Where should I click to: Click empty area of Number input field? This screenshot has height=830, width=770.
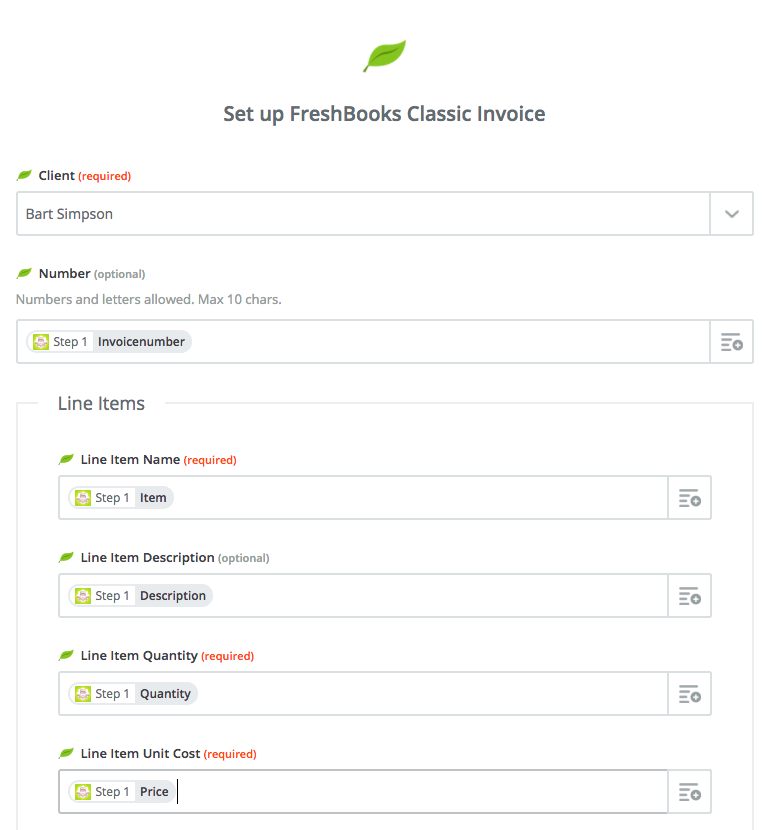coord(450,341)
